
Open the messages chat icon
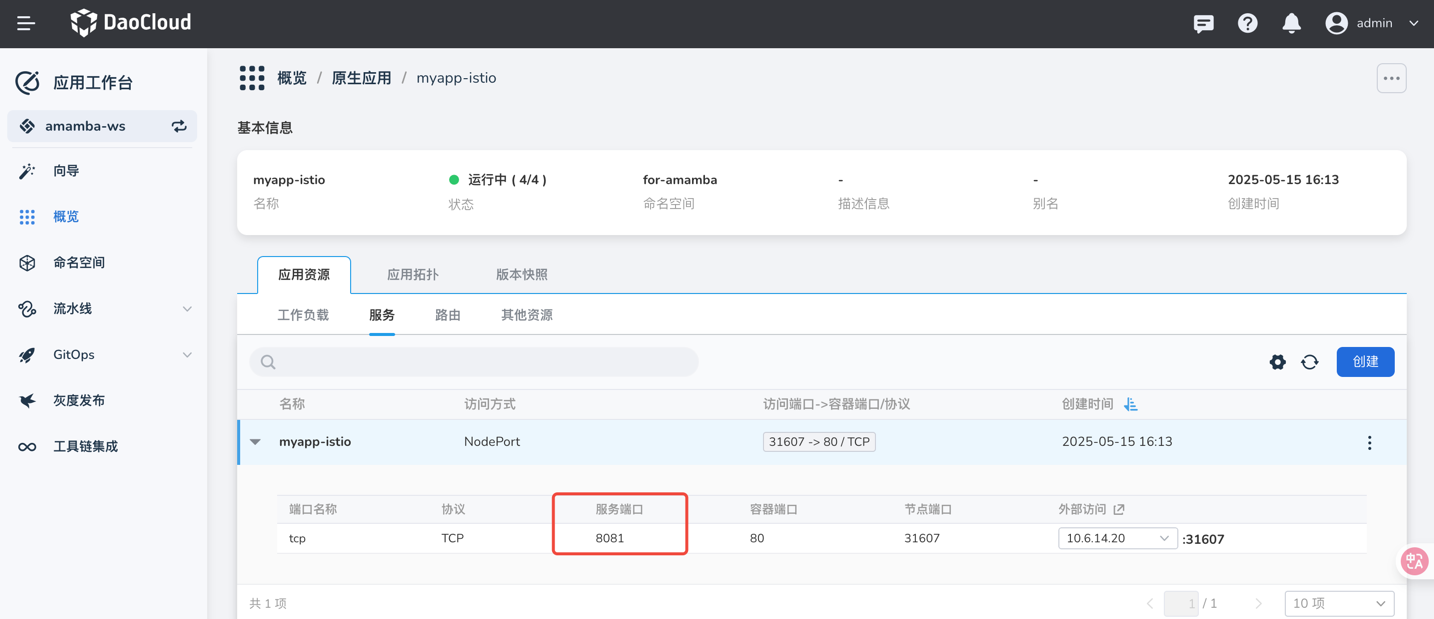(1203, 23)
